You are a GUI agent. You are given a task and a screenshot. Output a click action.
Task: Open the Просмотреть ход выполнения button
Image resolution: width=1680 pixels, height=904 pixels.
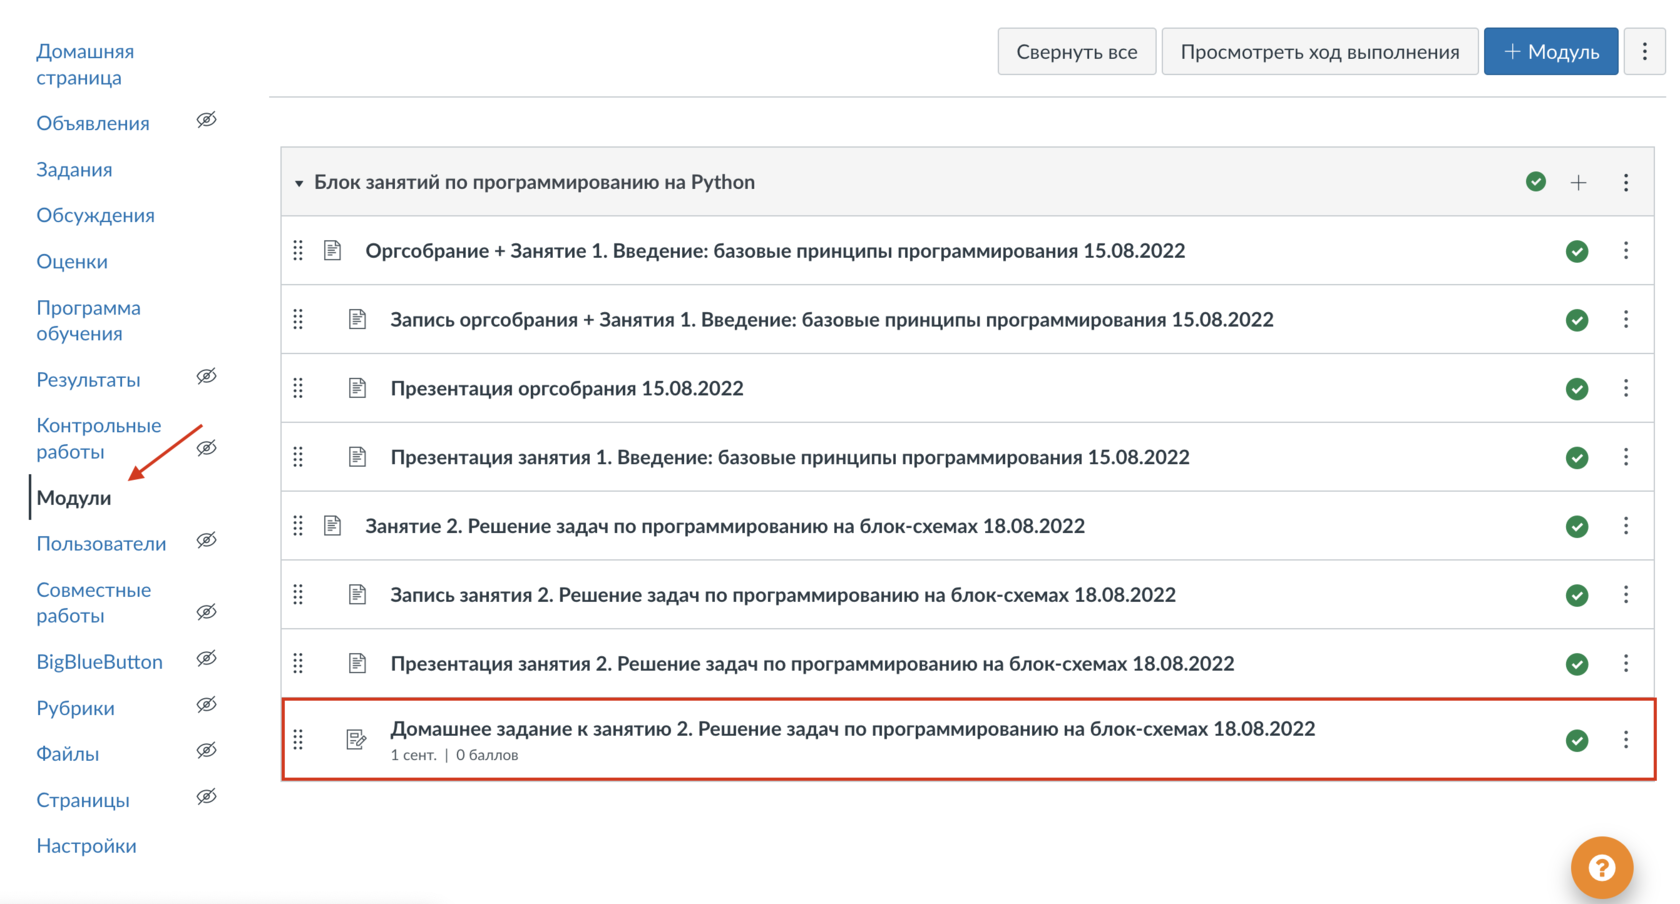tap(1319, 51)
